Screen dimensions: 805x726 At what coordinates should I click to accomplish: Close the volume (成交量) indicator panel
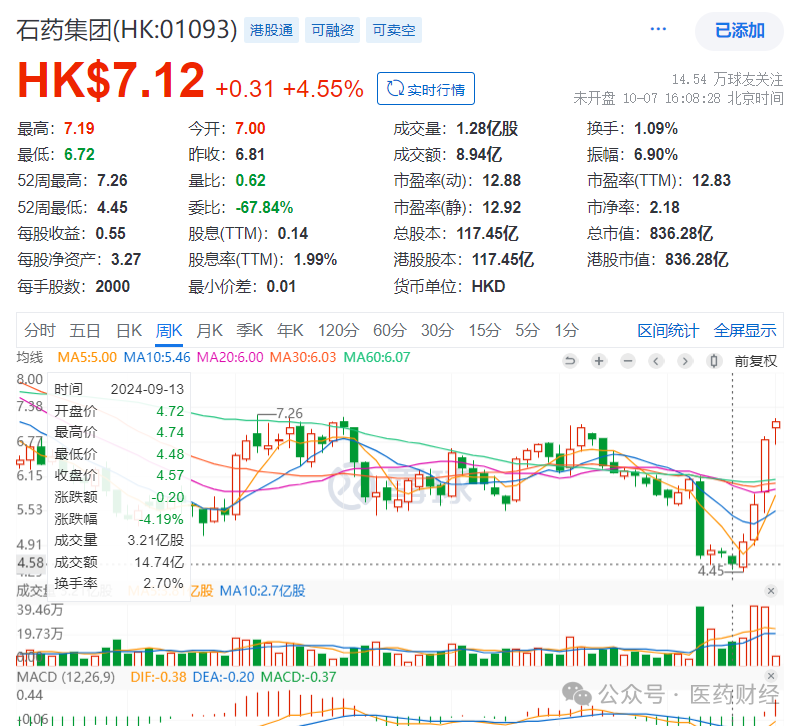pyautogui.click(x=771, y=591)
